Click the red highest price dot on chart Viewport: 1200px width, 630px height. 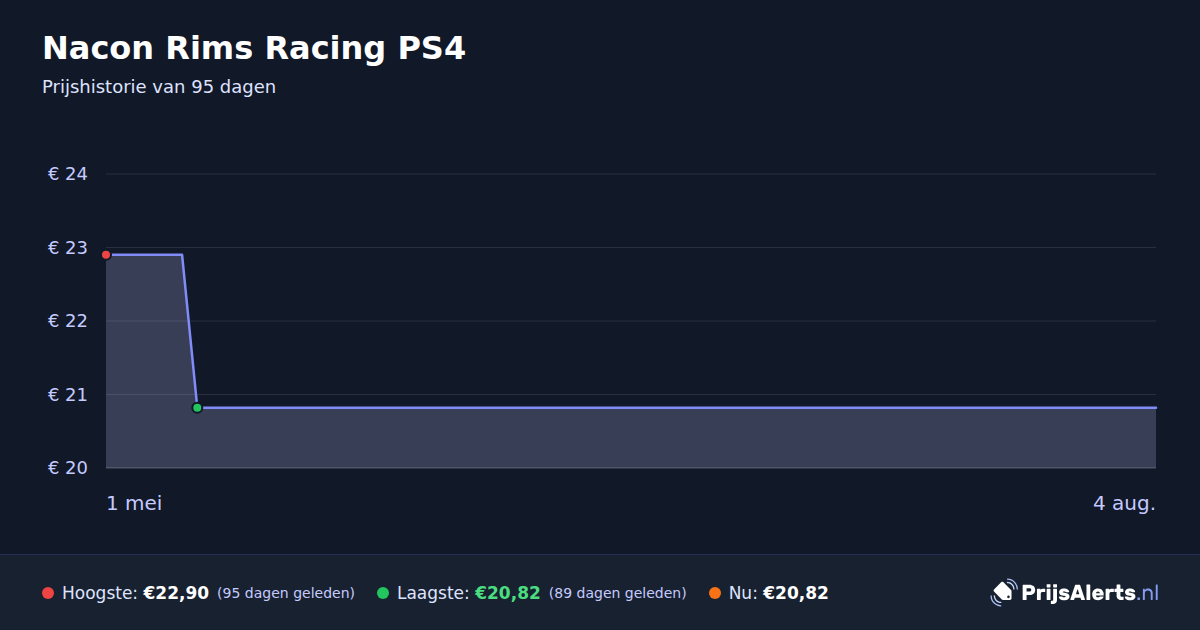[106, 255]
